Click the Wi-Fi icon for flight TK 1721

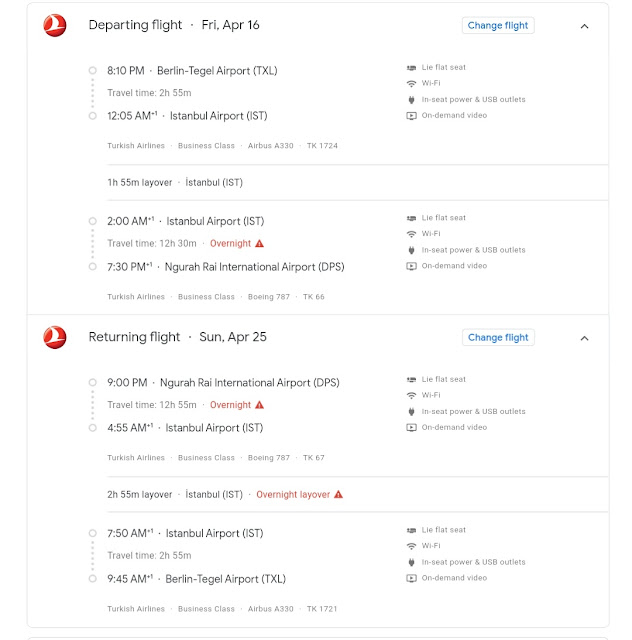coord(411,546)
